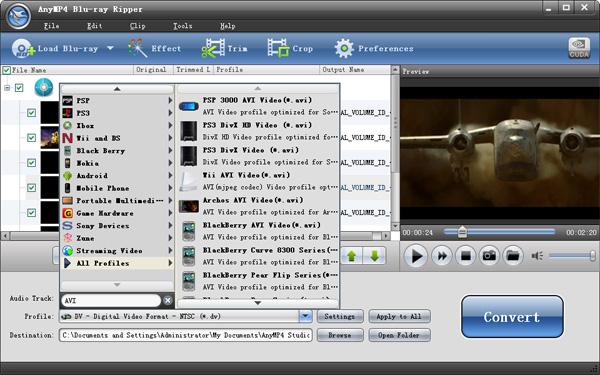Screen dimensions: 600x375
Task: Move item down with green arrow
Action: tap(374, 256)
